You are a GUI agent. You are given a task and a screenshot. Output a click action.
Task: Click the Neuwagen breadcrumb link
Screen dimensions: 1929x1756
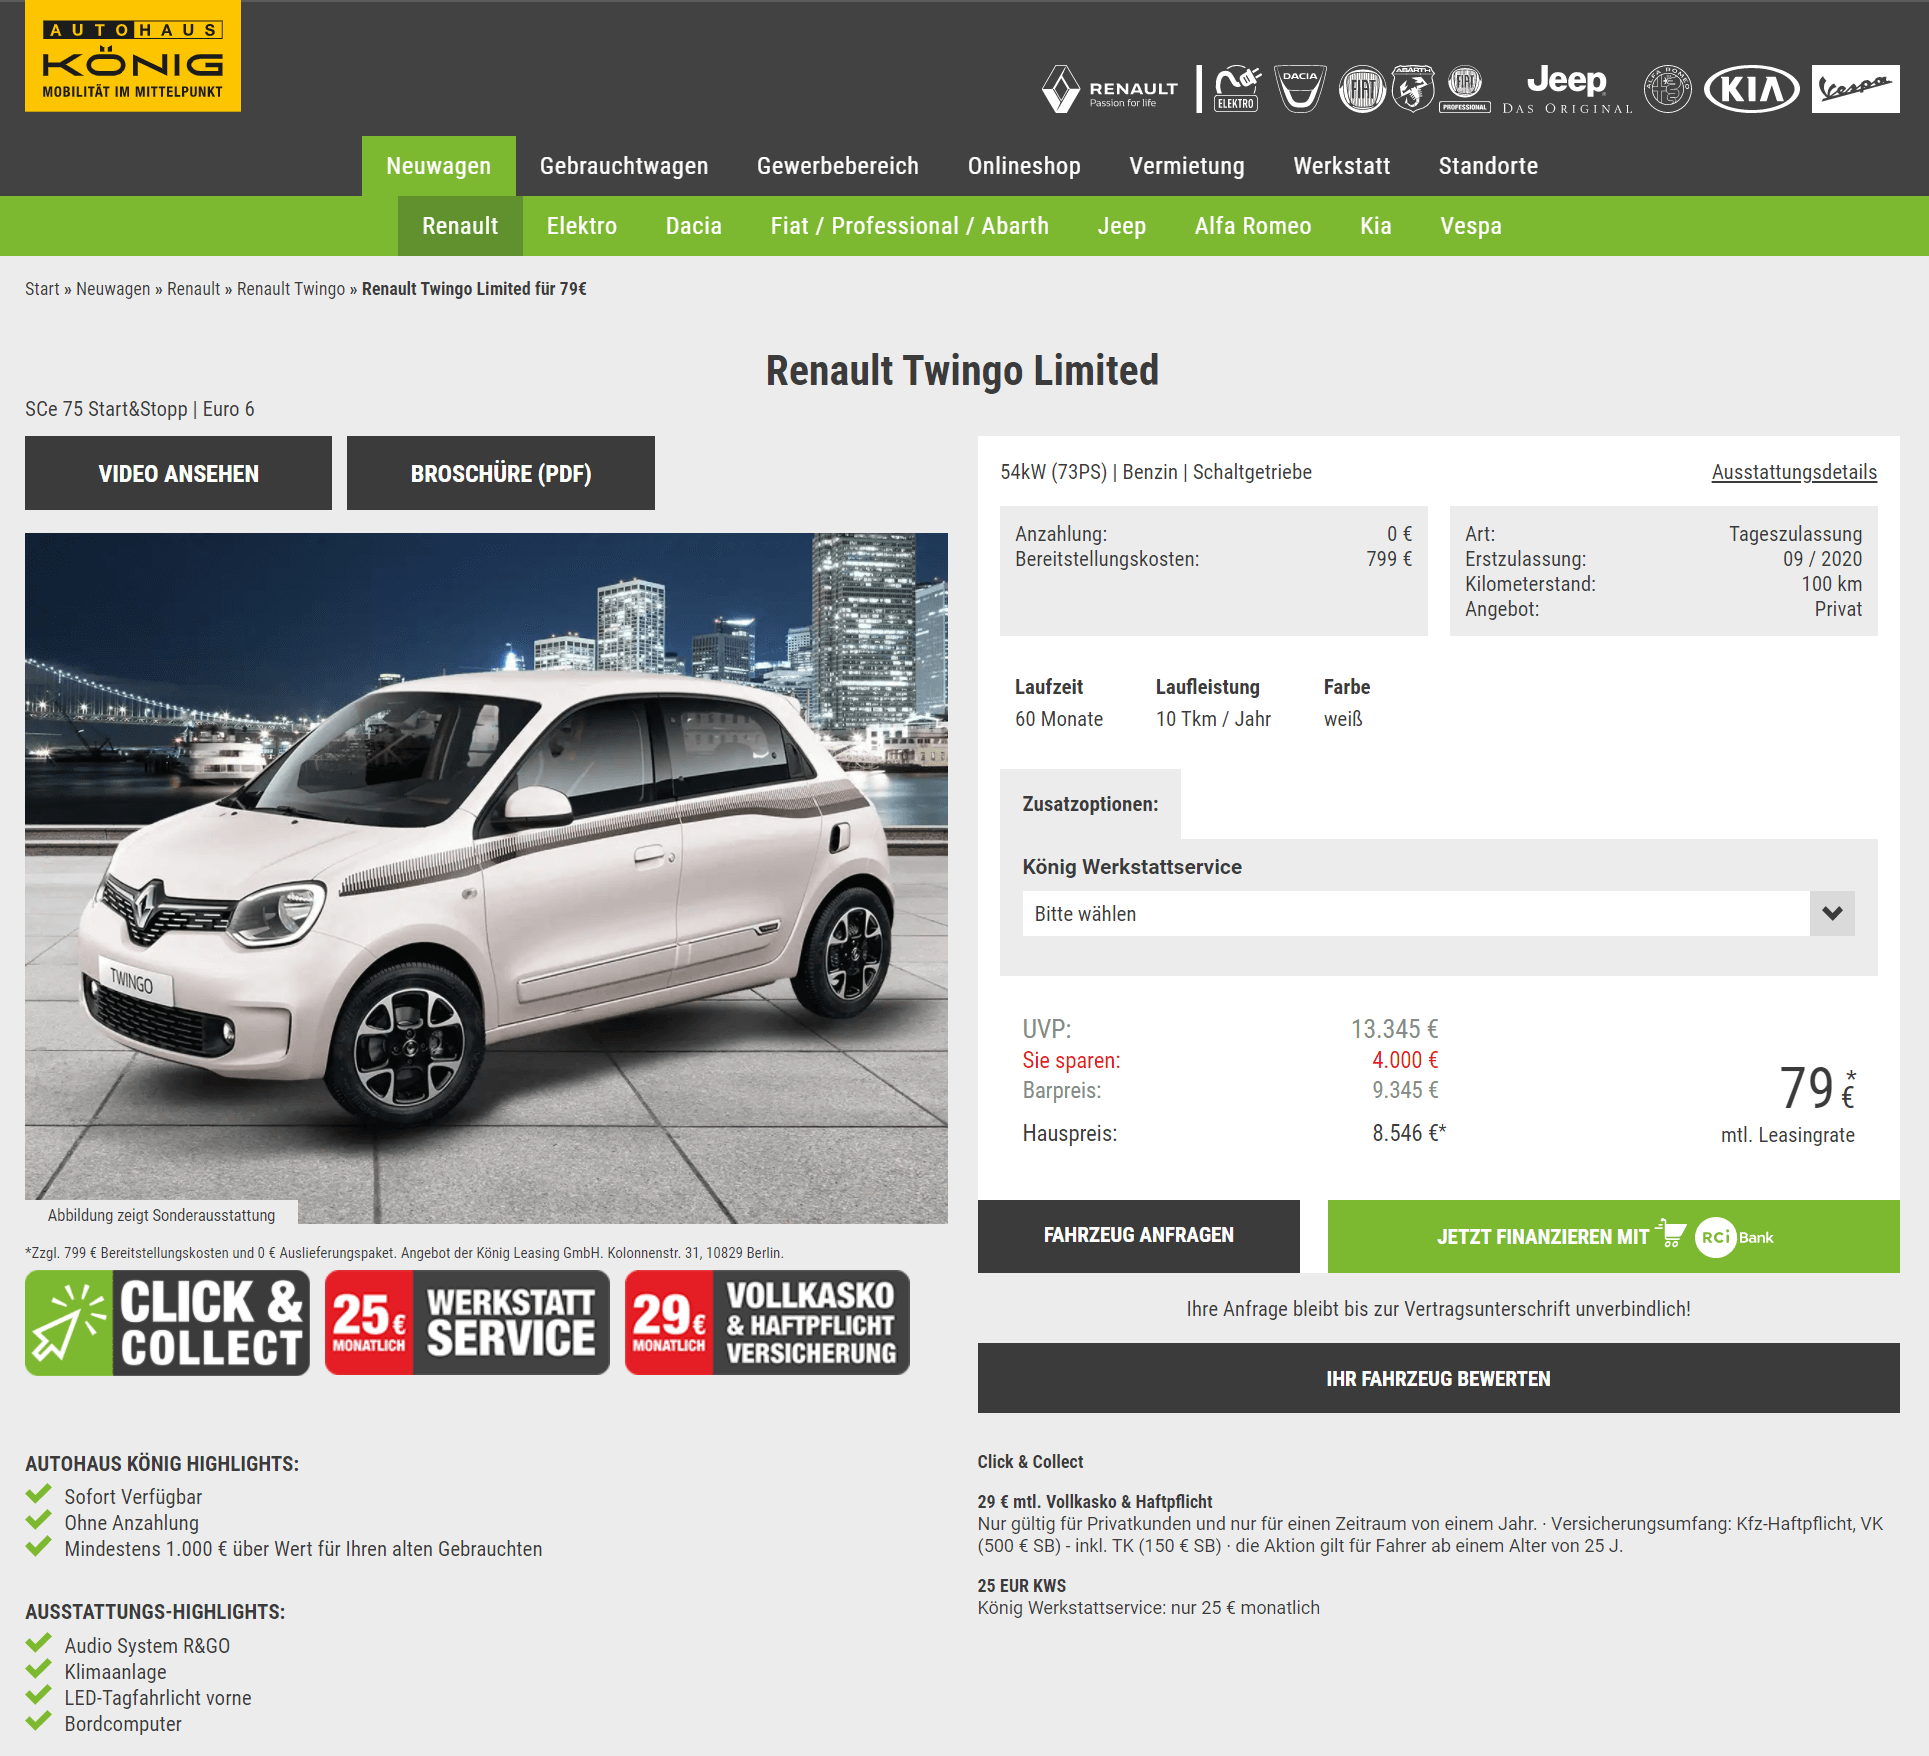(113, 289)
